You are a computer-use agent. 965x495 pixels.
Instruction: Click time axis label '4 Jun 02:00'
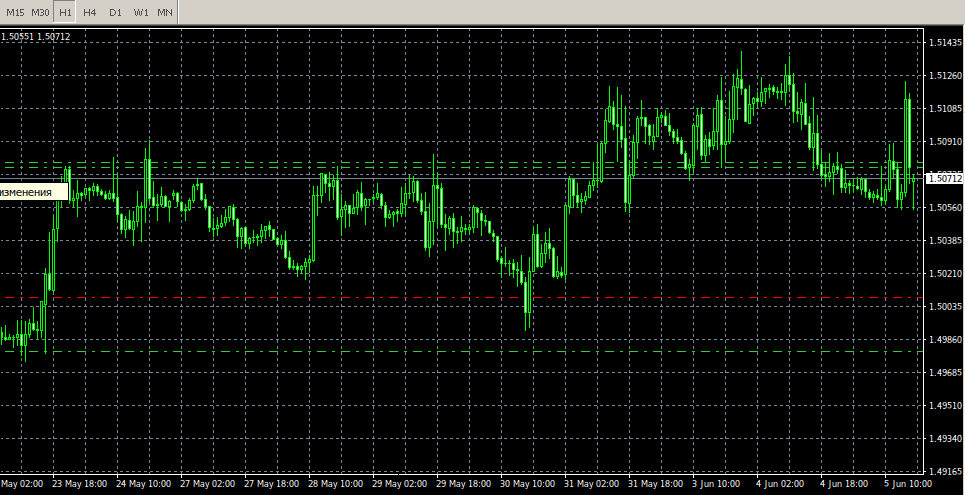click(780, 484)
